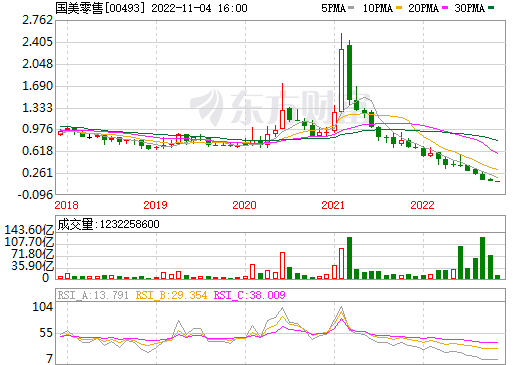Select the 30PMA legend label
This screenshot has height=365, width=520.
click(x=469, y=8)
